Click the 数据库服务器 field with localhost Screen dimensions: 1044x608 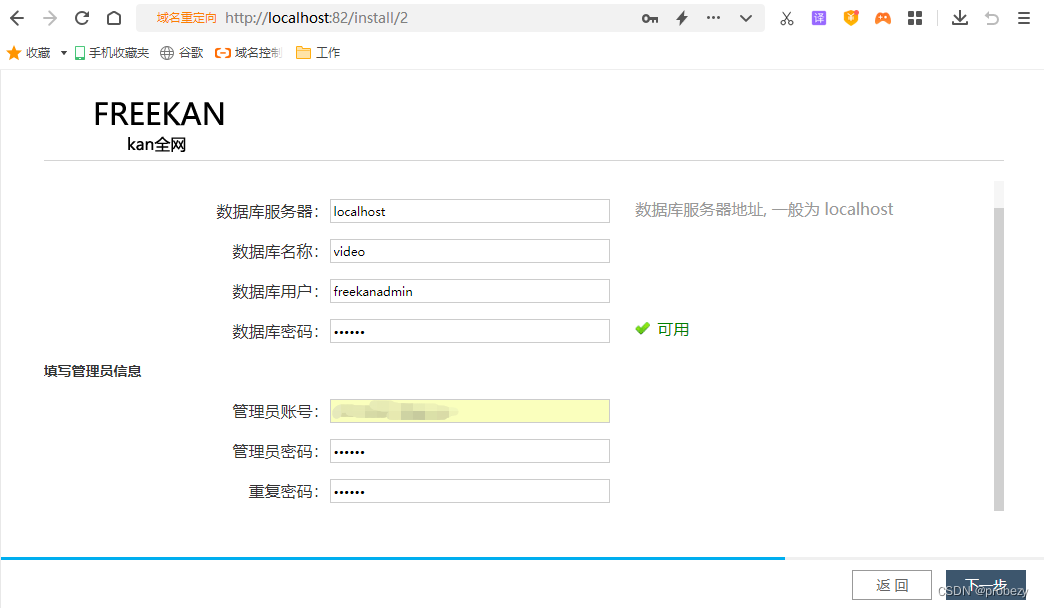pyautogui.click(x=469, y=211)
